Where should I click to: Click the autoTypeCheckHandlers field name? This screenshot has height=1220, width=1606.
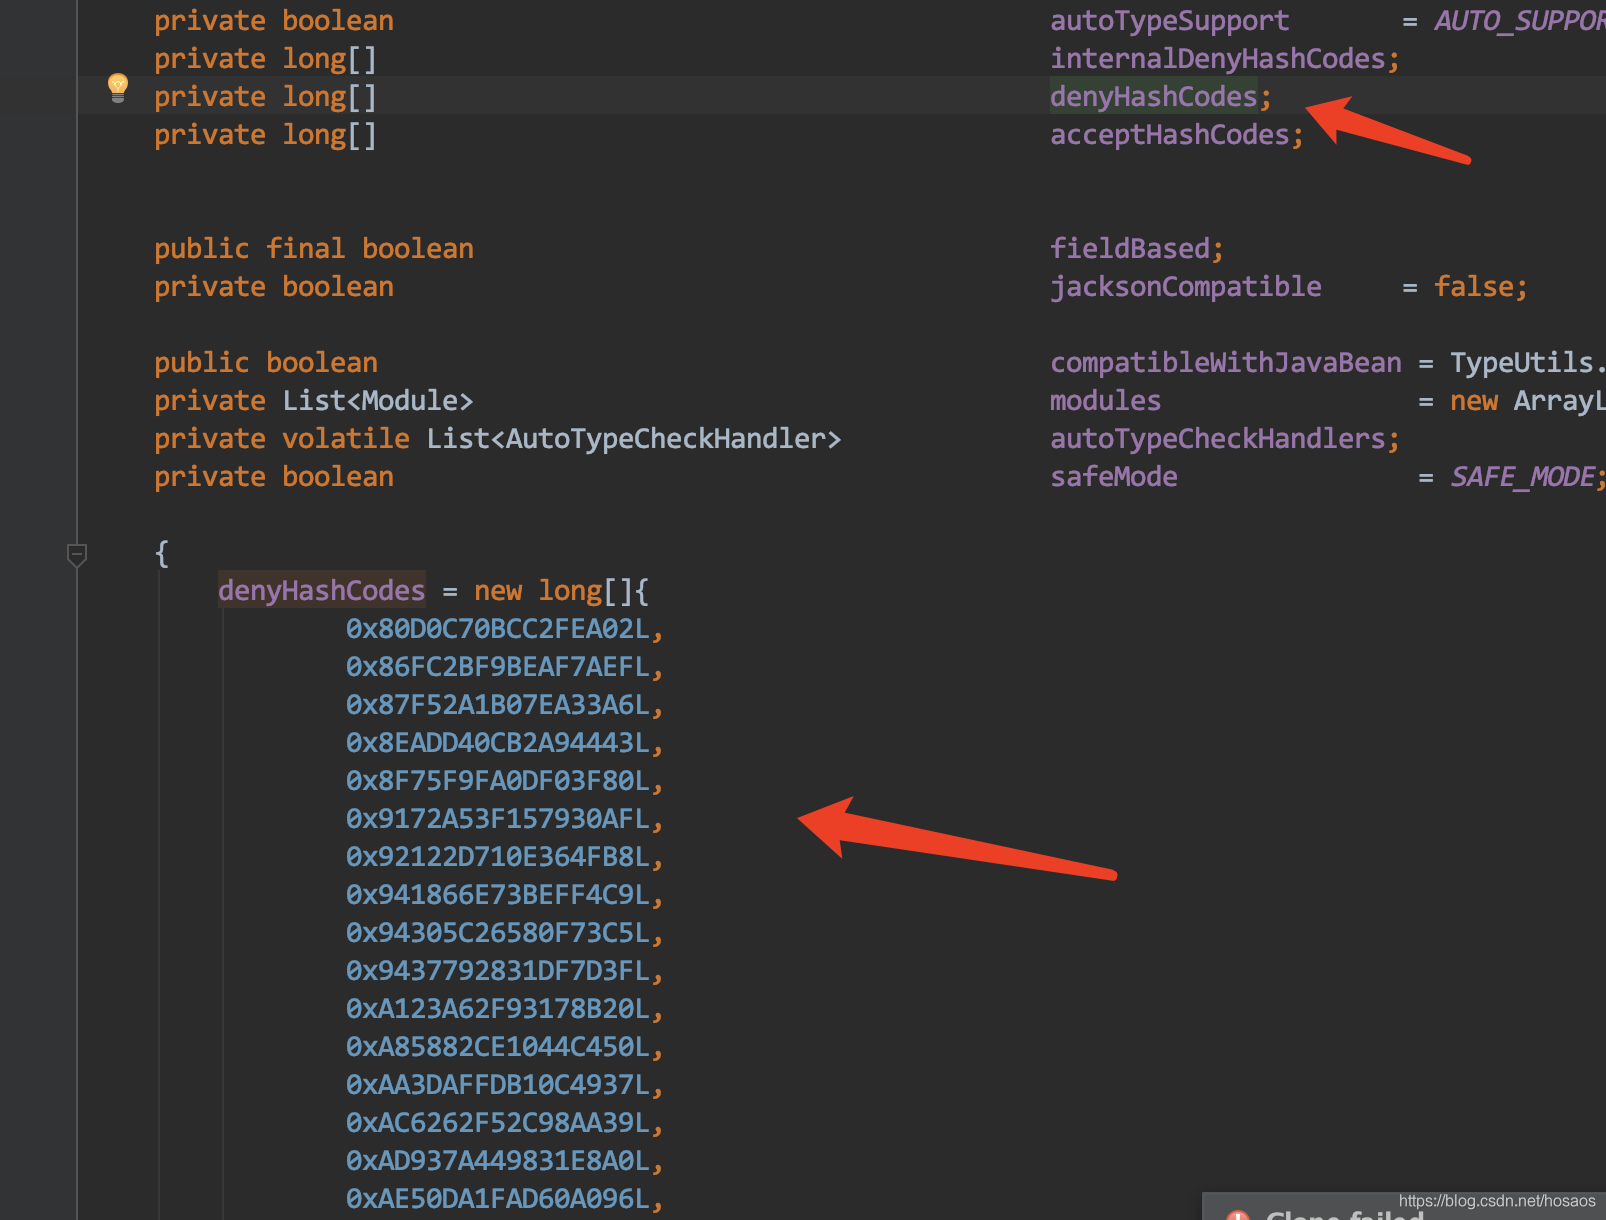click(1217, 439)
